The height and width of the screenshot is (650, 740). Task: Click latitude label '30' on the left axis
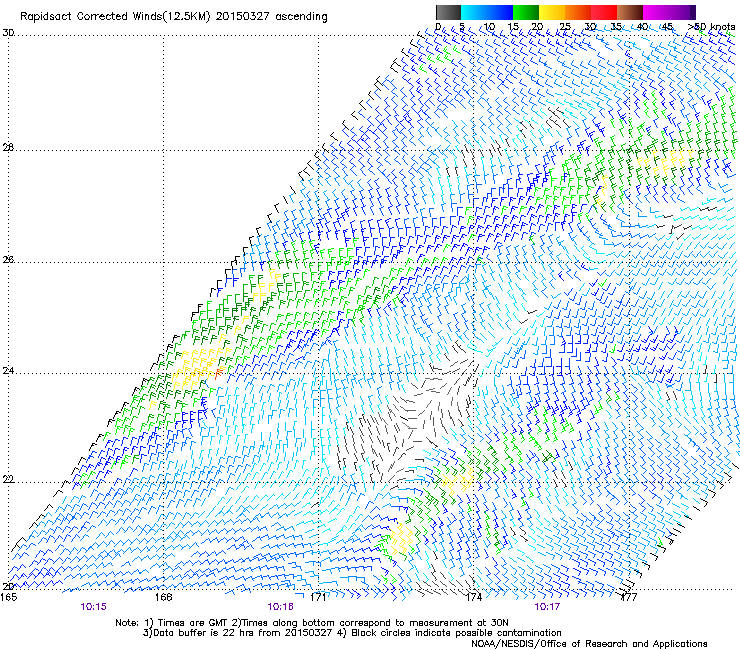click(x=8, y=33)
